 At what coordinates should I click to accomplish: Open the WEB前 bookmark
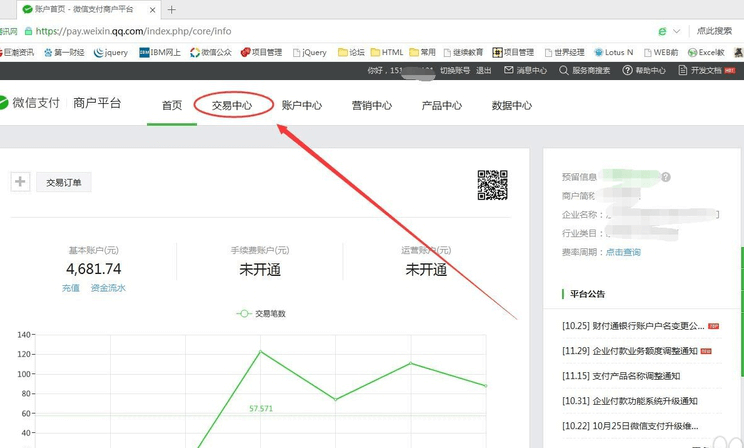click(x=661, y=52)
